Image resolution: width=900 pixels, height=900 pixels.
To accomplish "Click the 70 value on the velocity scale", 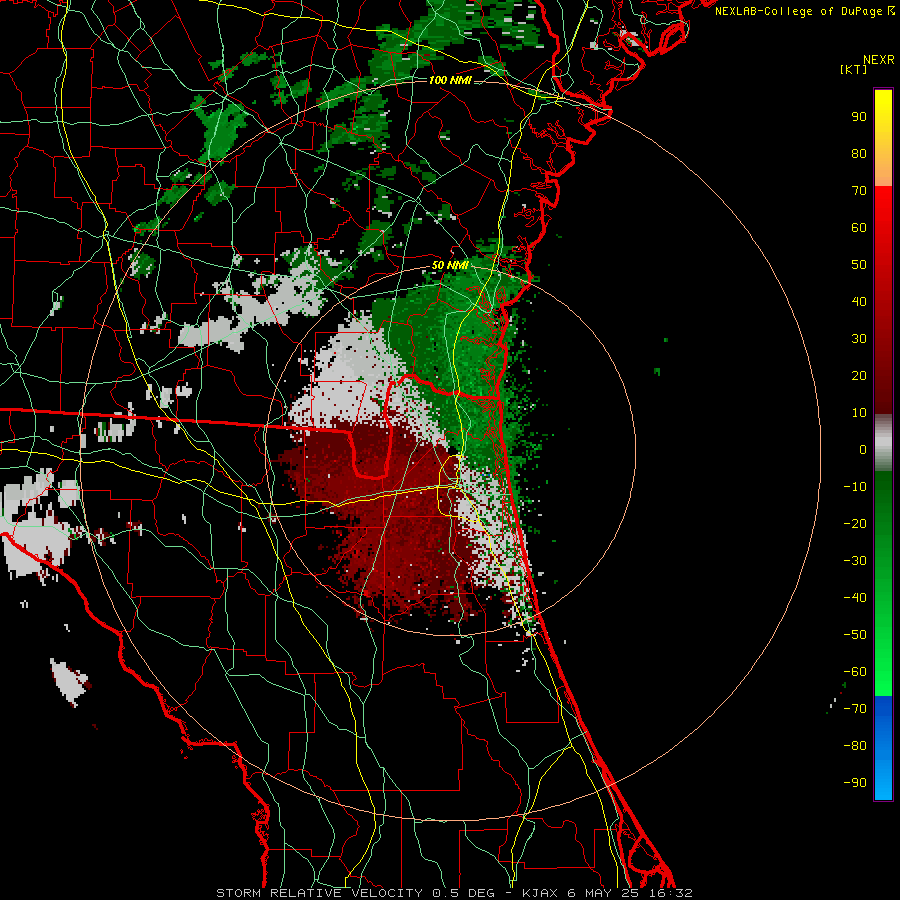I will (x=859, y=191).
